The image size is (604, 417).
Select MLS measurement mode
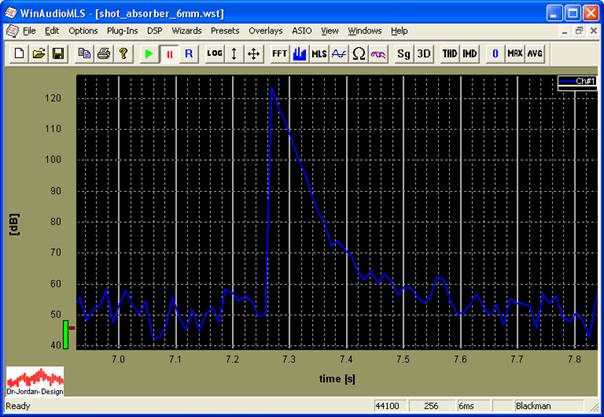click(x=319, y=54)
